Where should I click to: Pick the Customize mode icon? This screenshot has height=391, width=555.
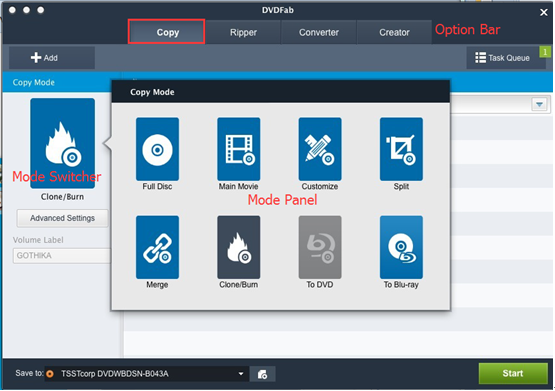[320, 149]
